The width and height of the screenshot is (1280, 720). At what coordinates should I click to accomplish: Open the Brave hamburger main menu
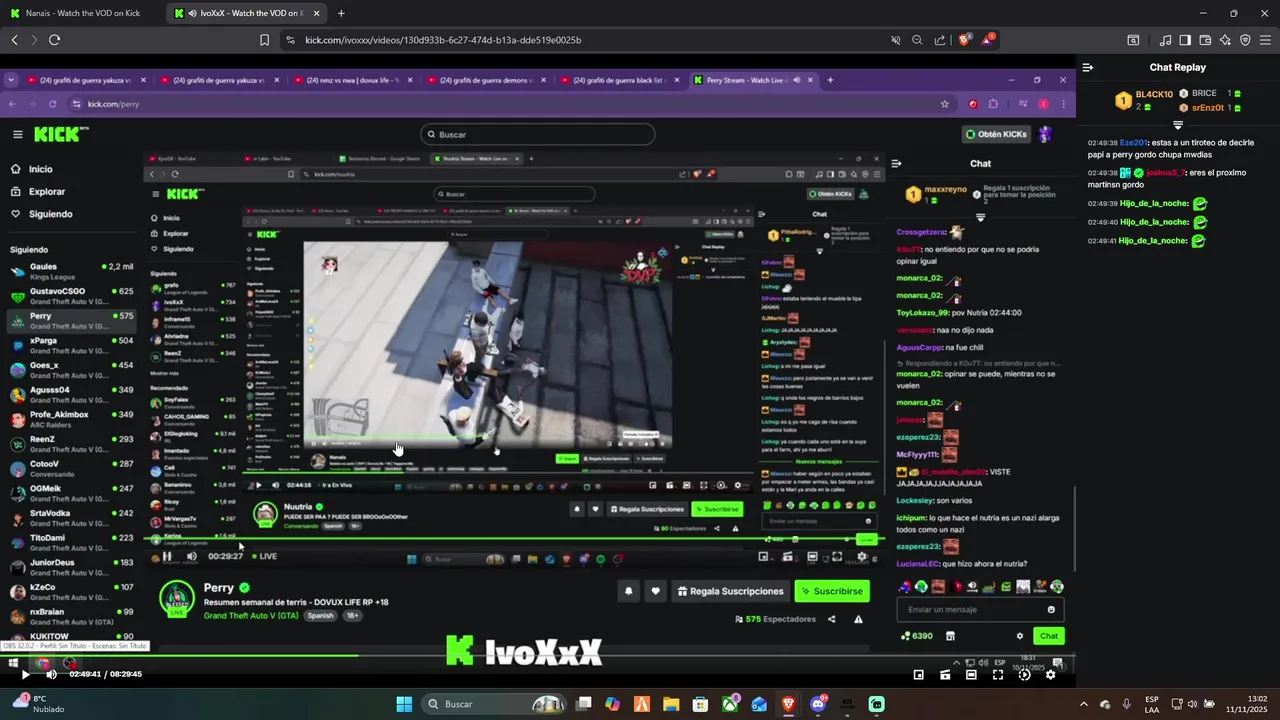1266,40
